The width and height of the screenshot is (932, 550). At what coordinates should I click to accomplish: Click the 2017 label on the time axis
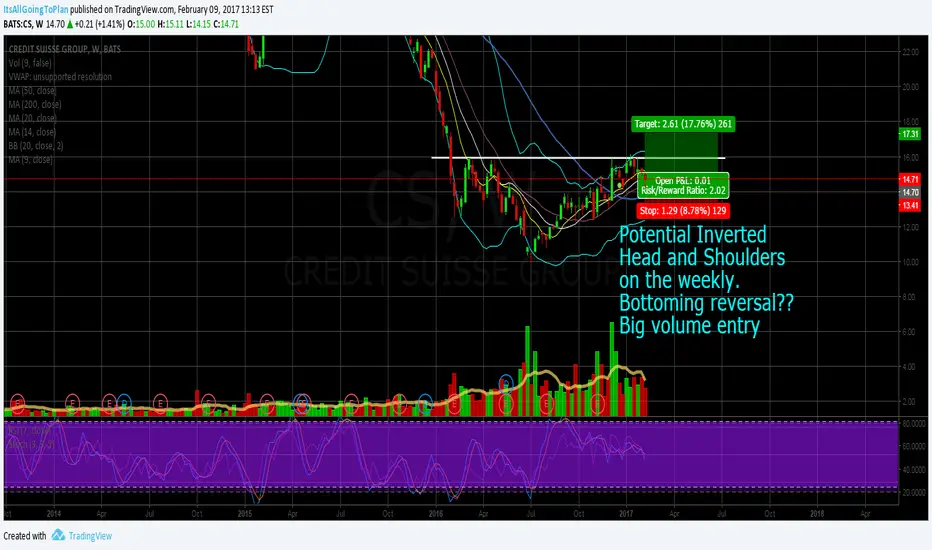[626, 513]
